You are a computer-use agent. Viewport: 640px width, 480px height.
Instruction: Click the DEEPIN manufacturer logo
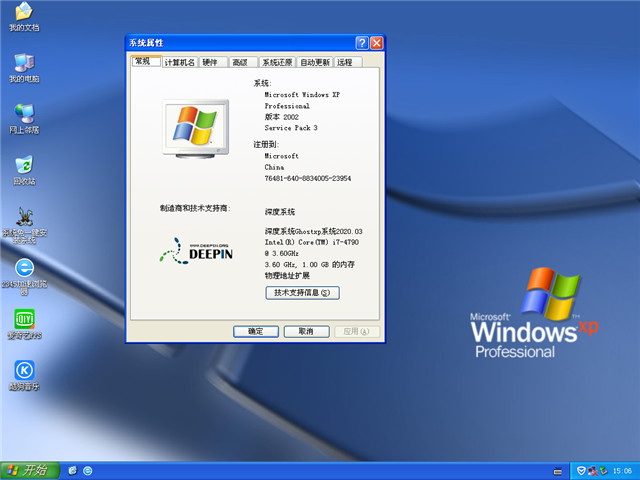coord(196,251)
